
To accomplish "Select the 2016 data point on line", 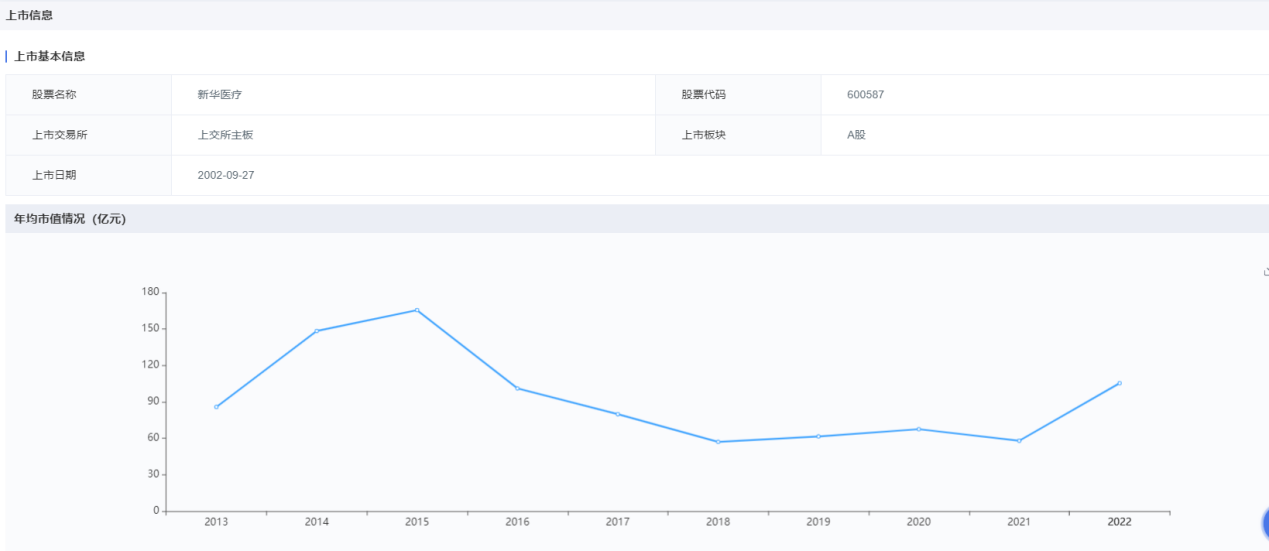I will click(517, 388).
